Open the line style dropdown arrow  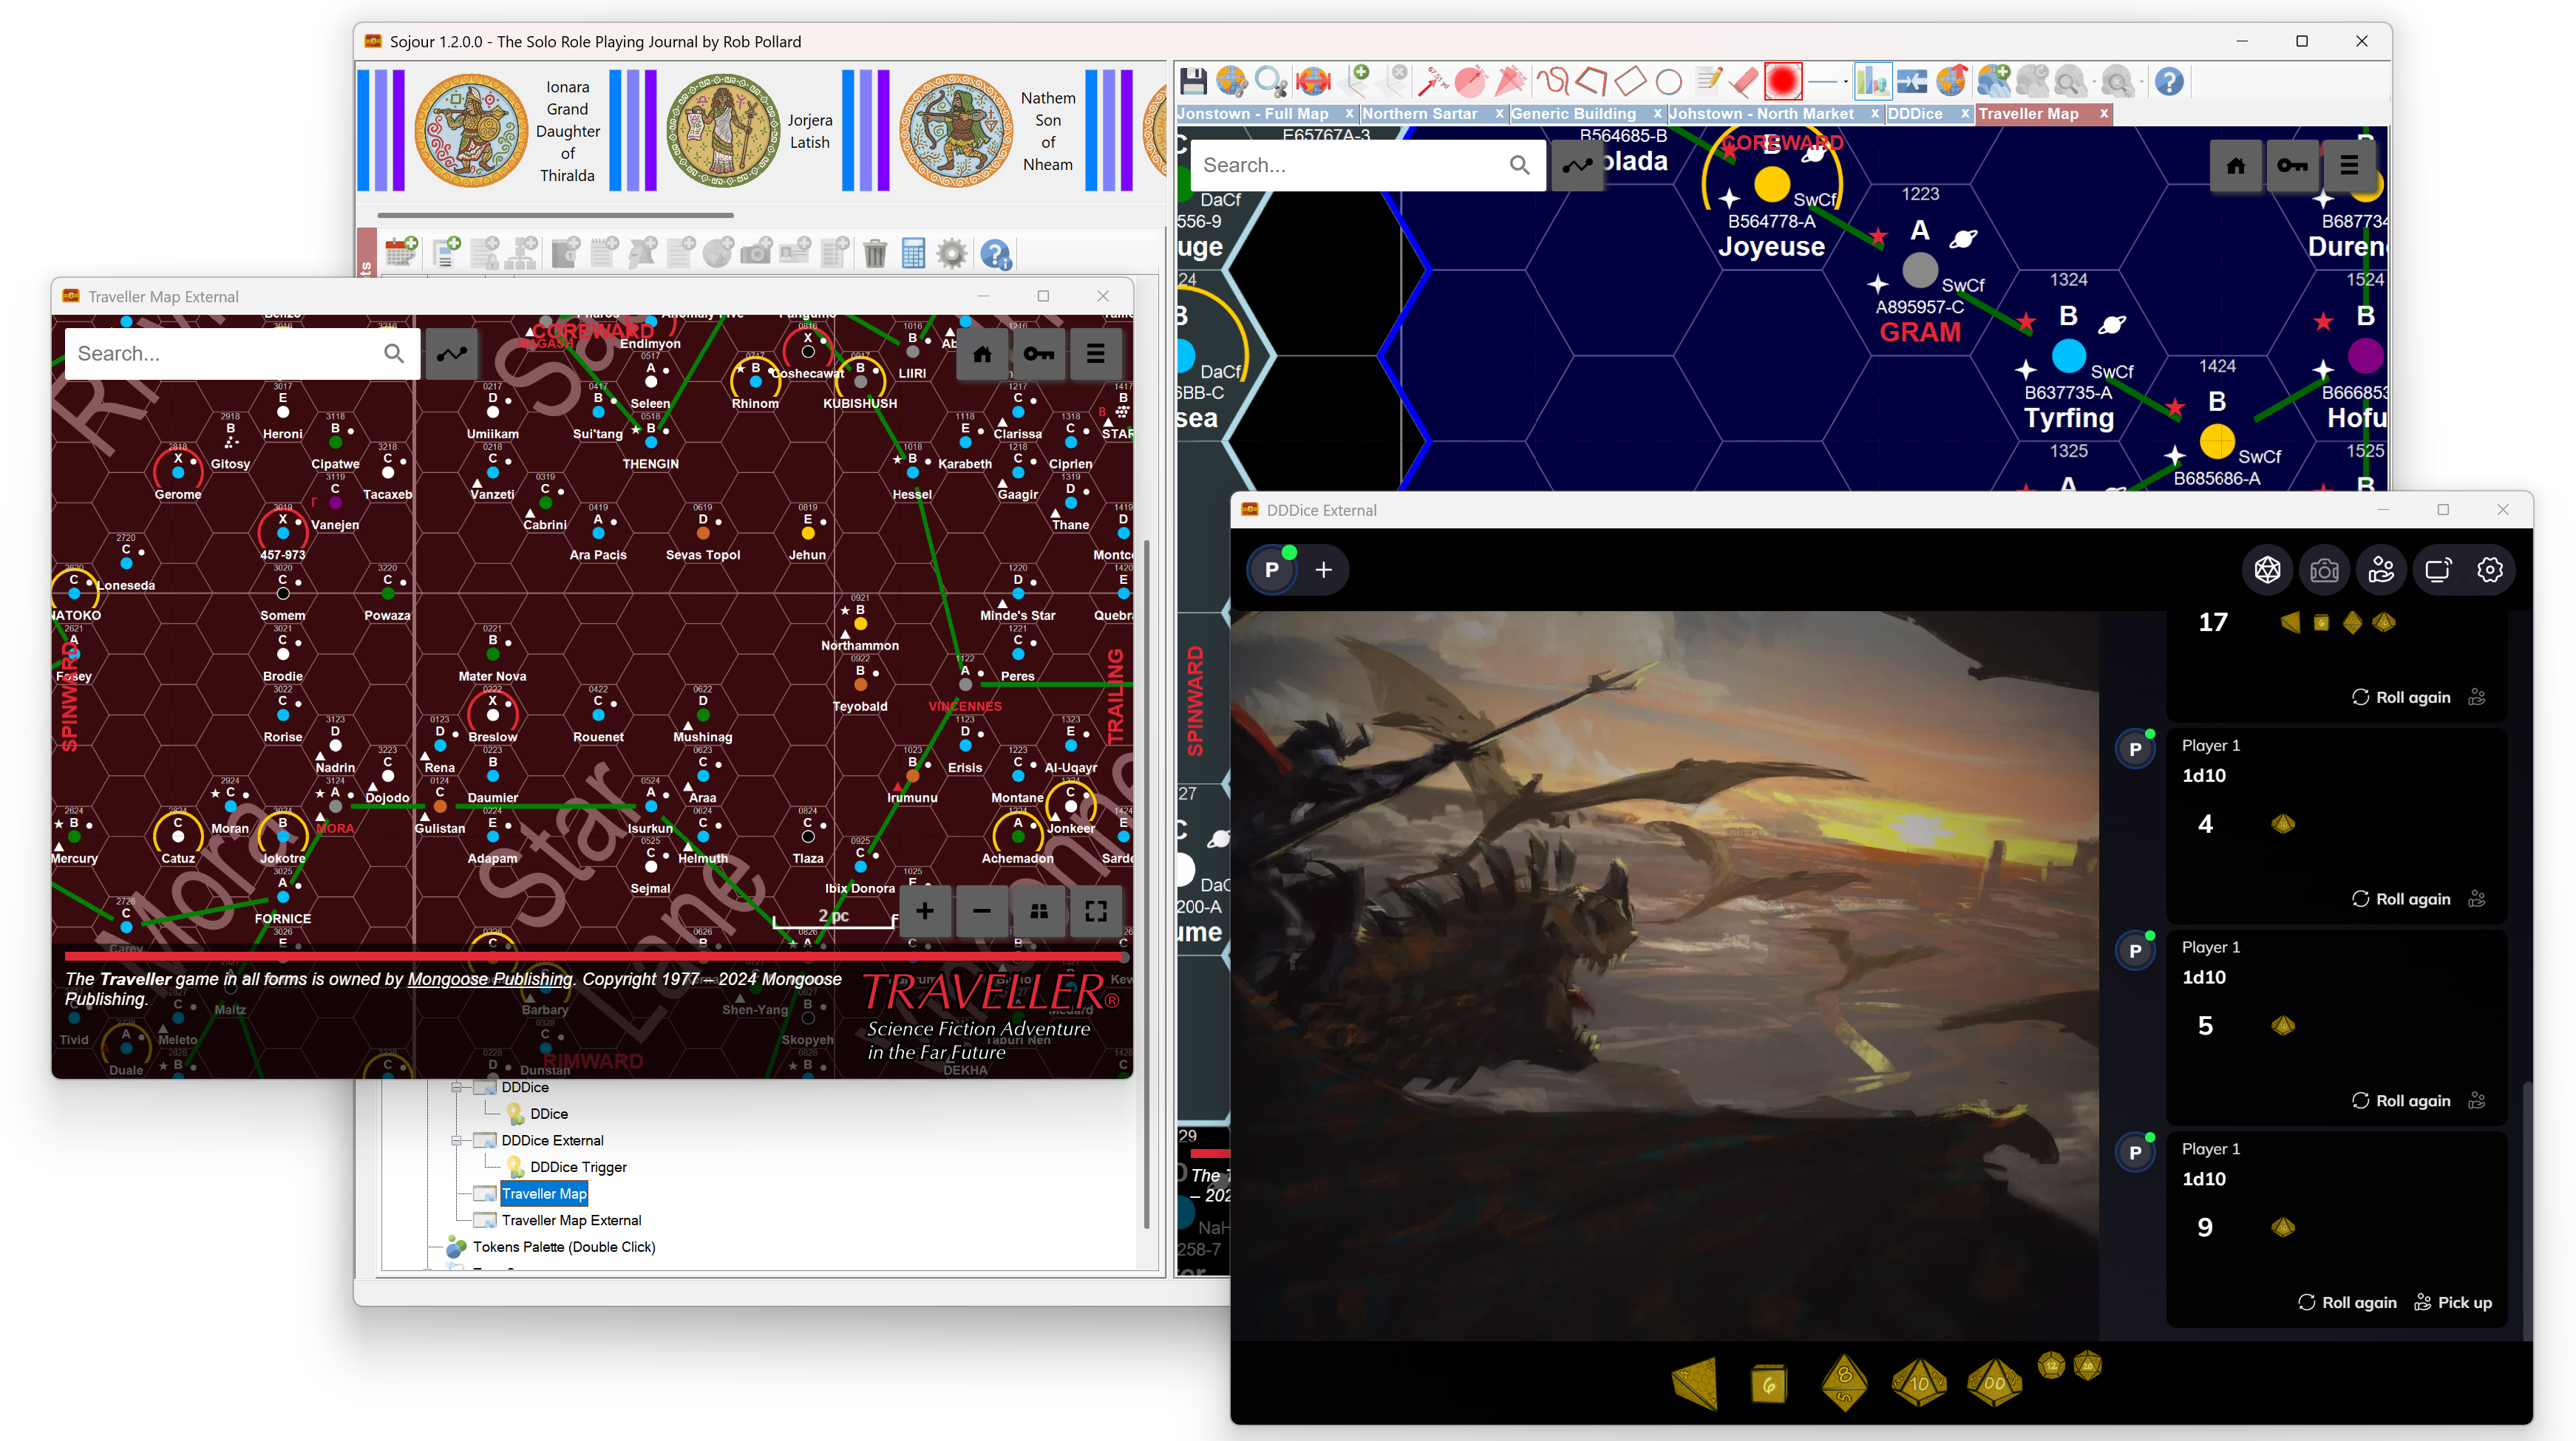1845,82
